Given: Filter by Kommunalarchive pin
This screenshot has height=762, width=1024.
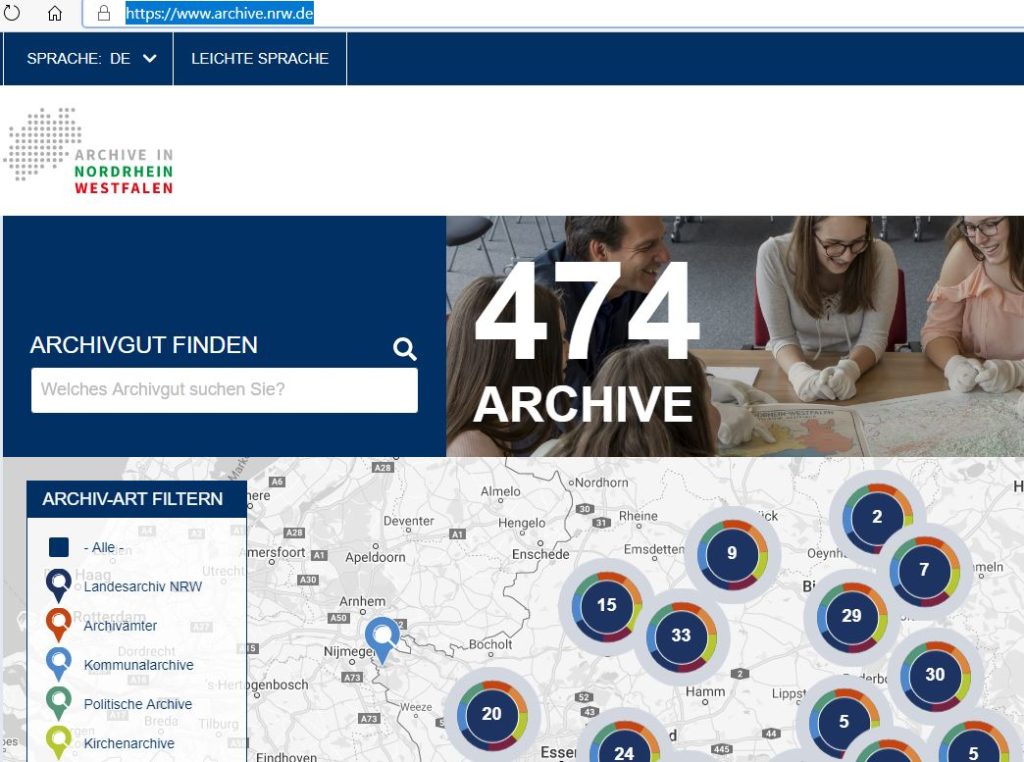Looking at the screenshot, I should (58, 663).
